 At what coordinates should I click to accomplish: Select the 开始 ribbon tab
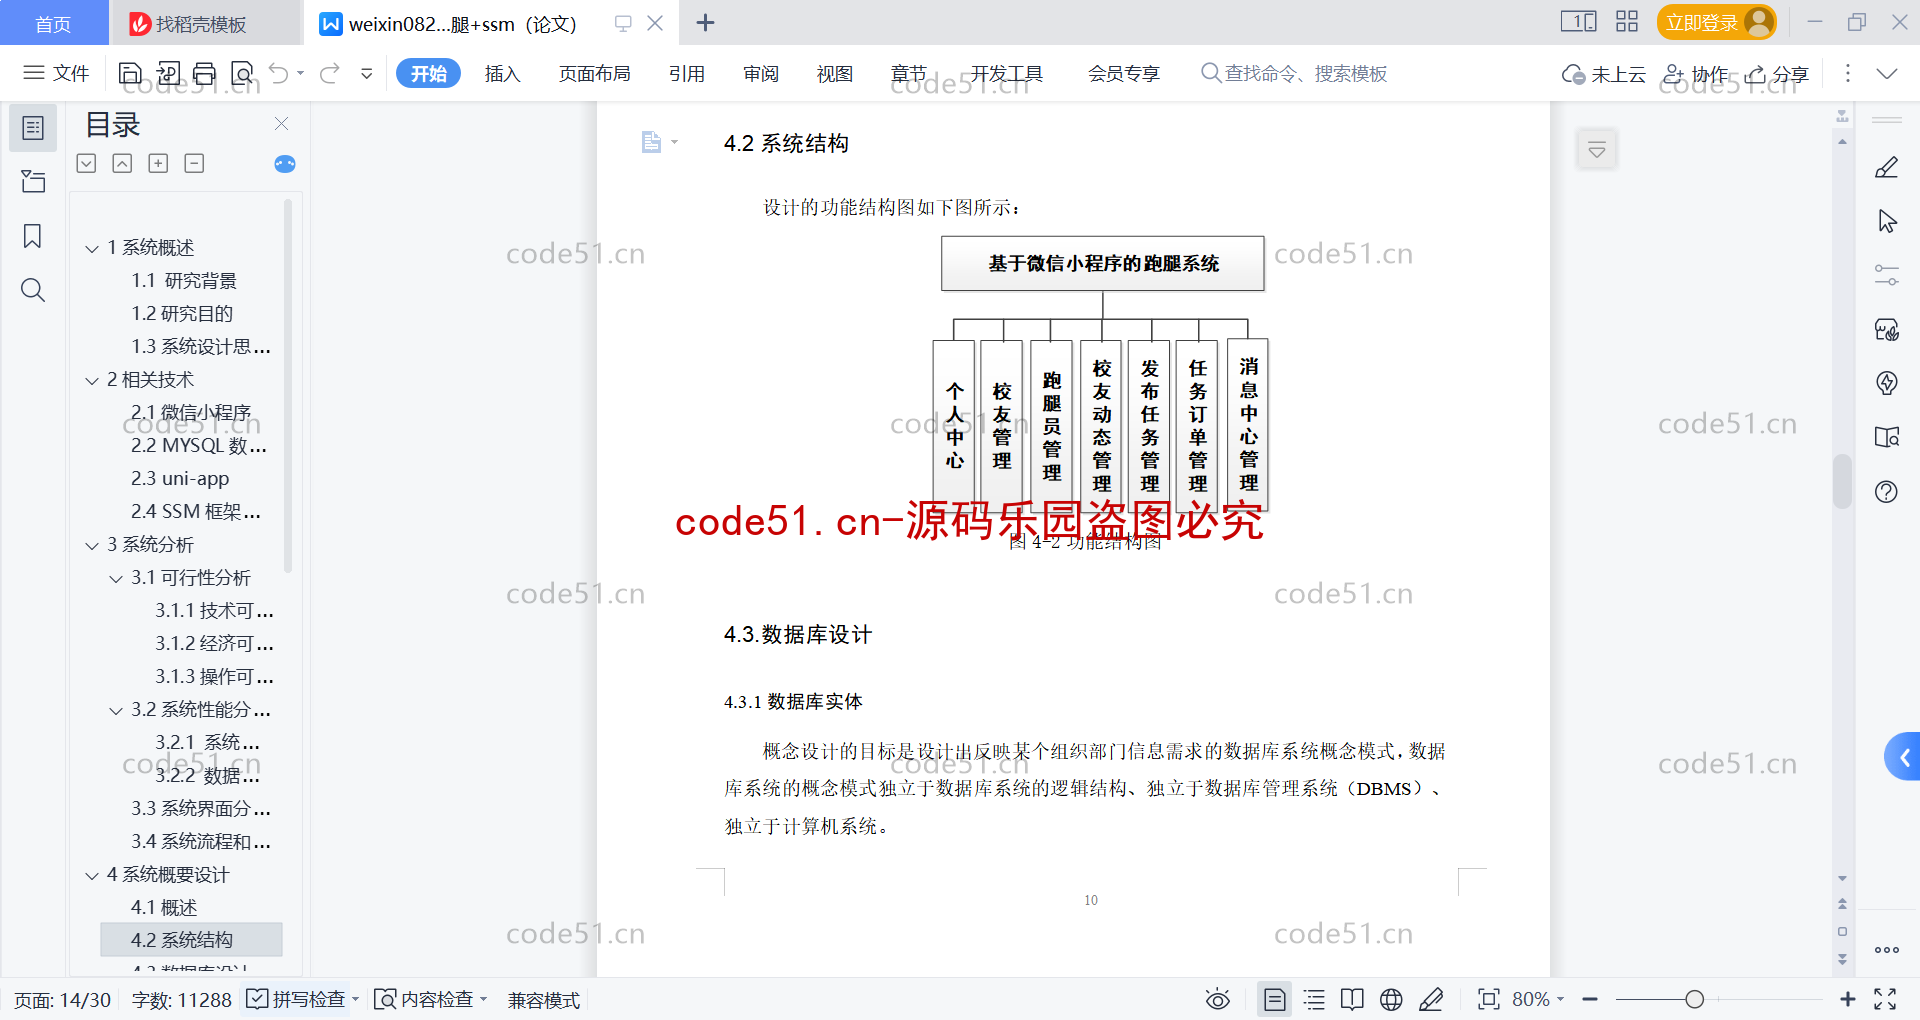point(428,73)
